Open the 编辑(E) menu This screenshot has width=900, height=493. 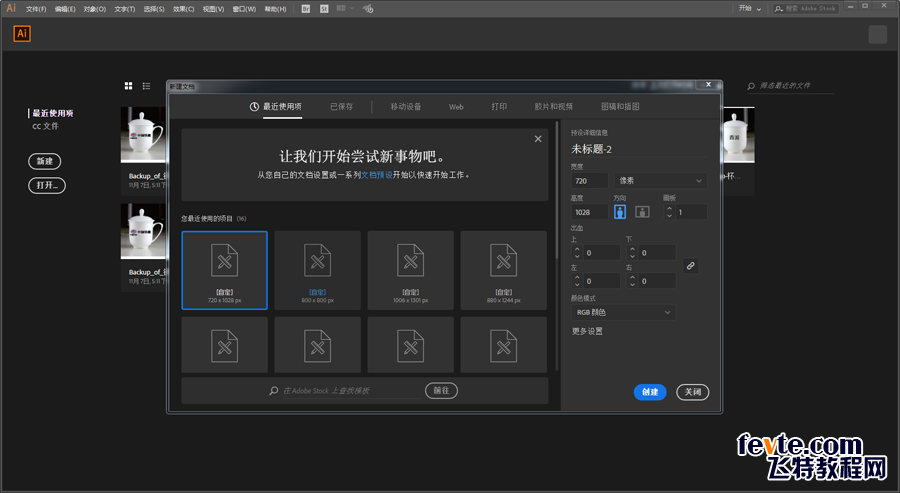(65, 9)
